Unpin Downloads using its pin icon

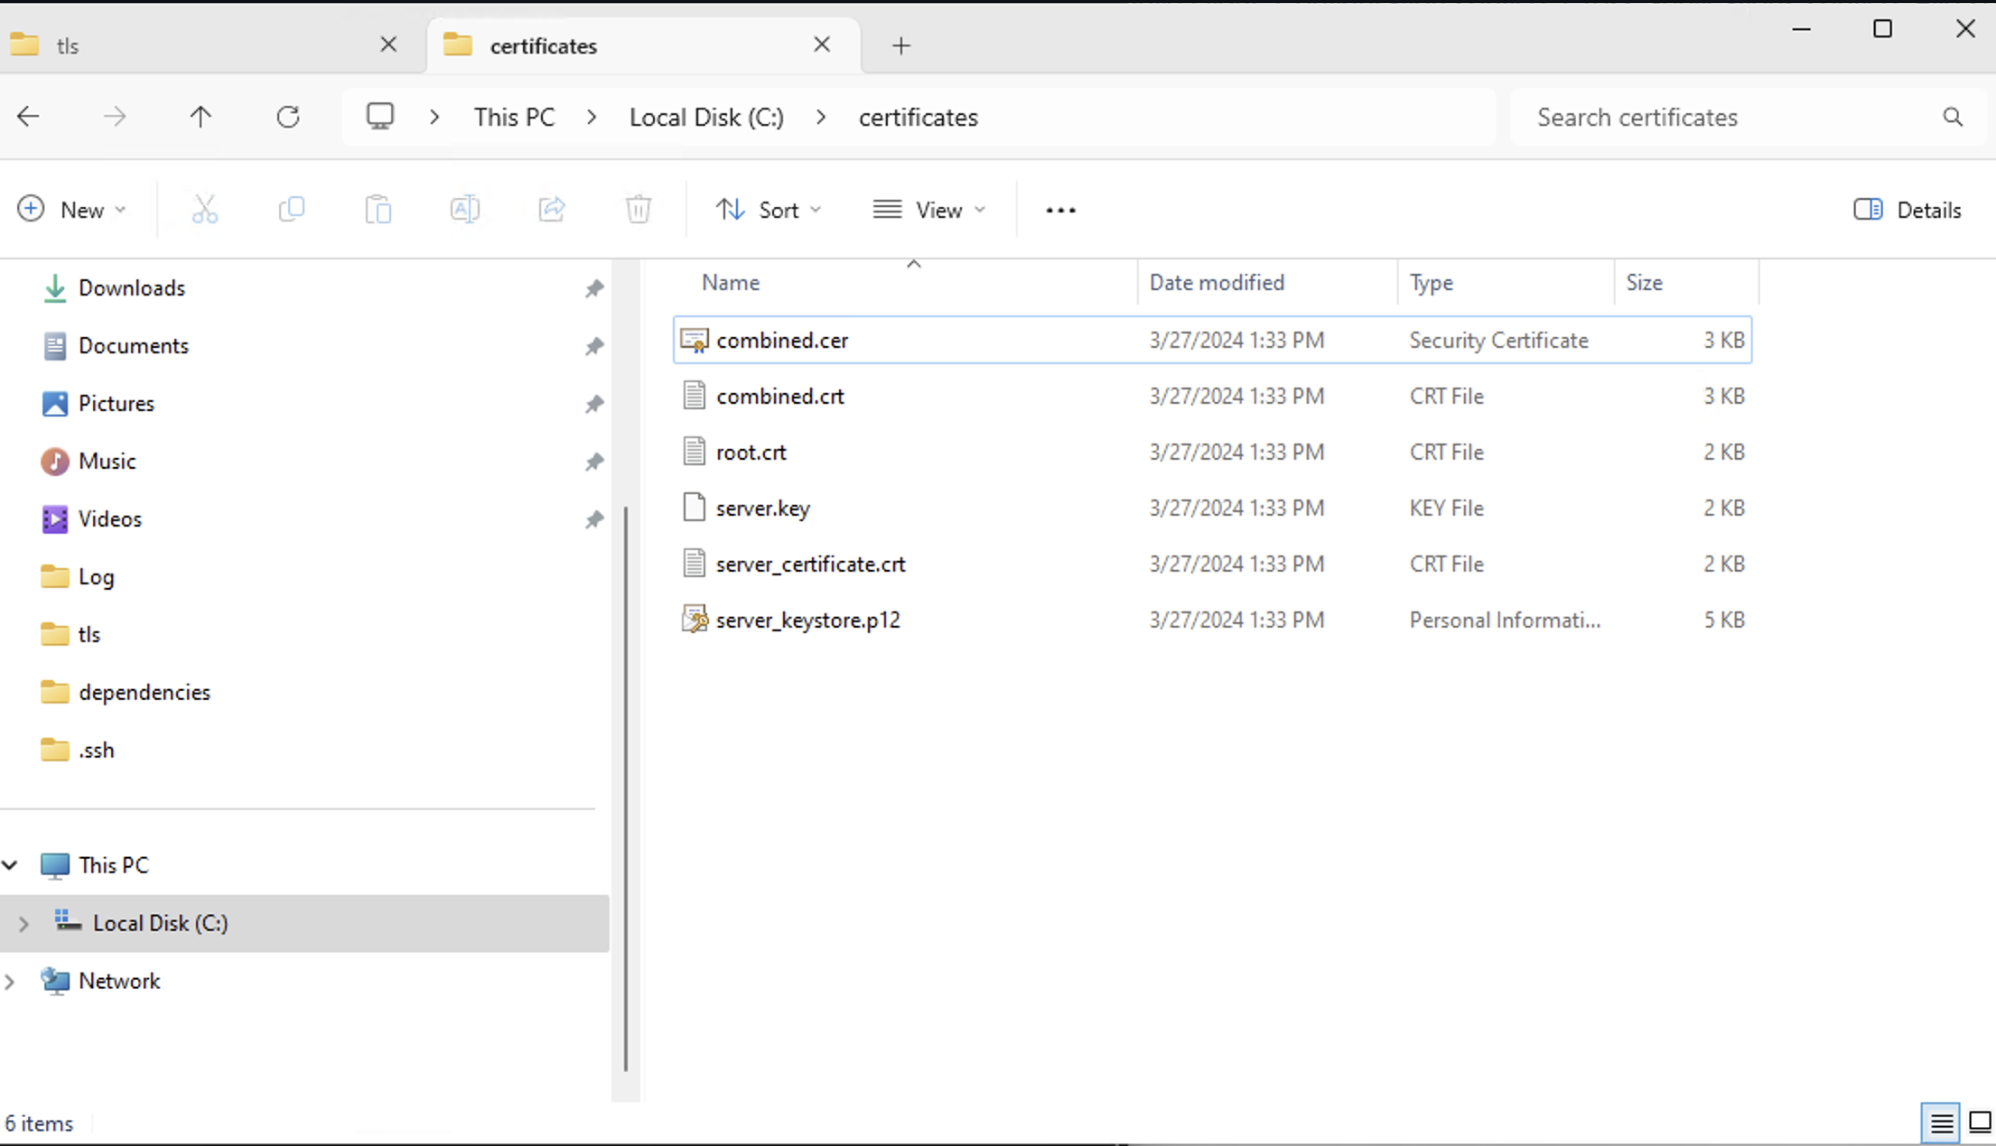[594, 288]
